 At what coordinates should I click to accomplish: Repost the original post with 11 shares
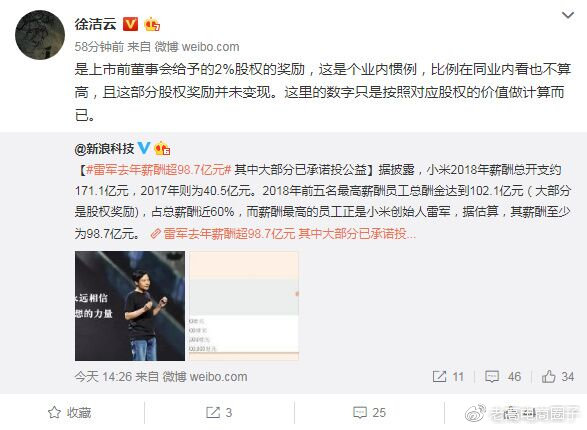(x=448, y=376)
